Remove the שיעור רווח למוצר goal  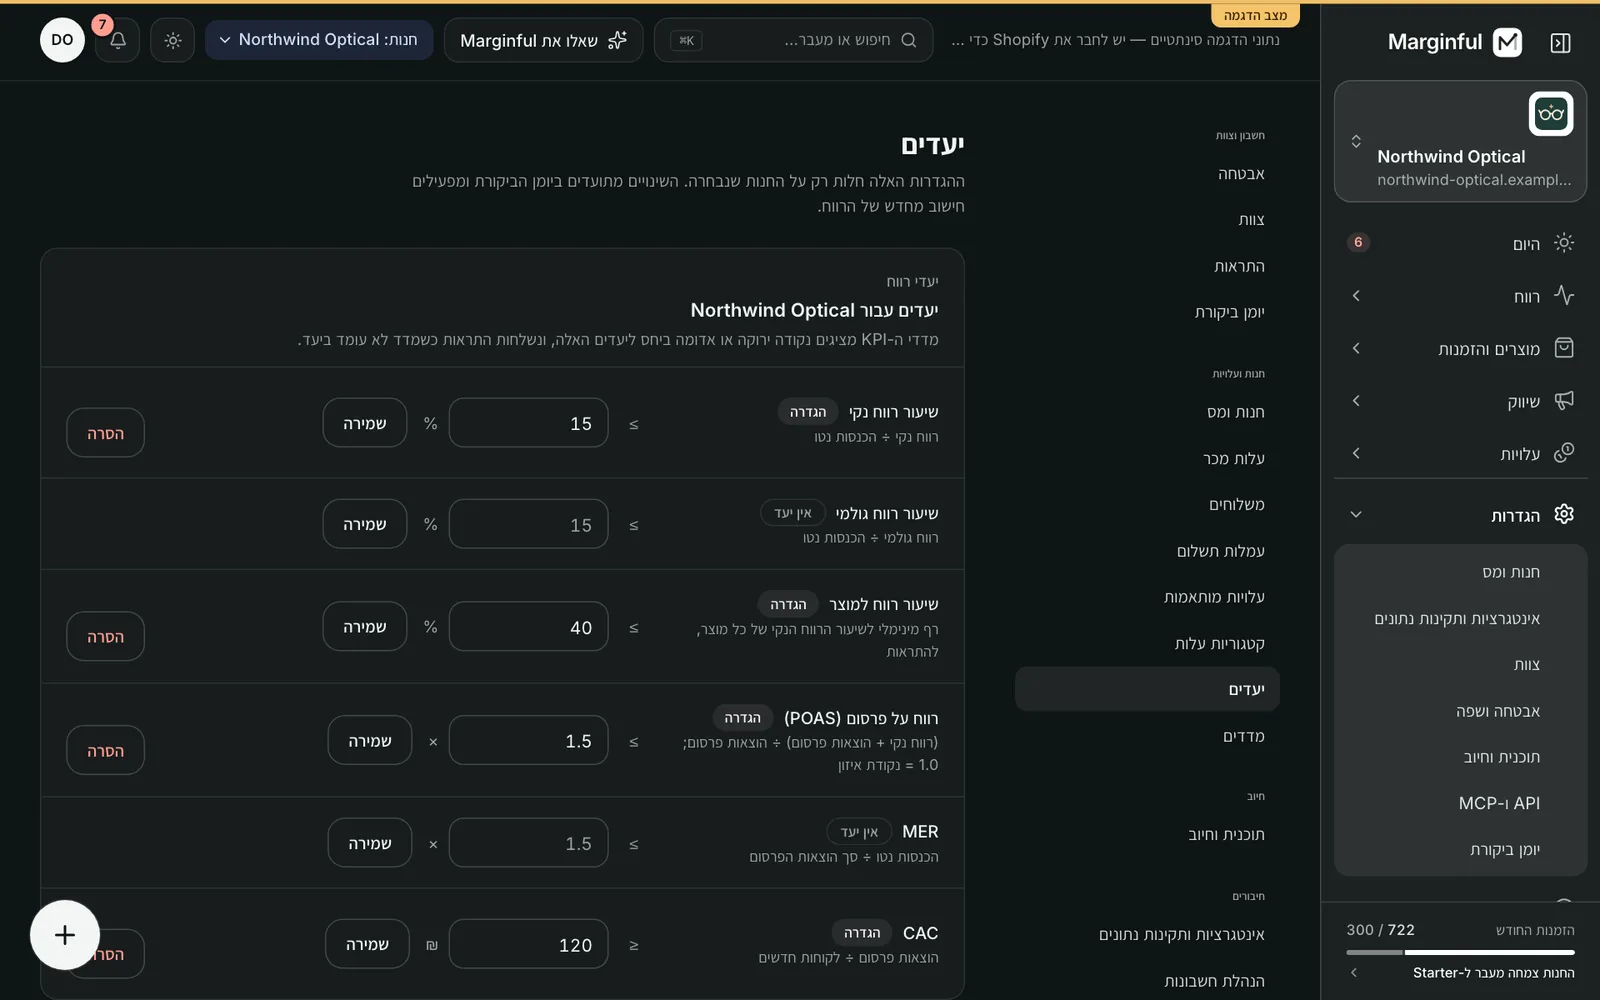[105, 636]
